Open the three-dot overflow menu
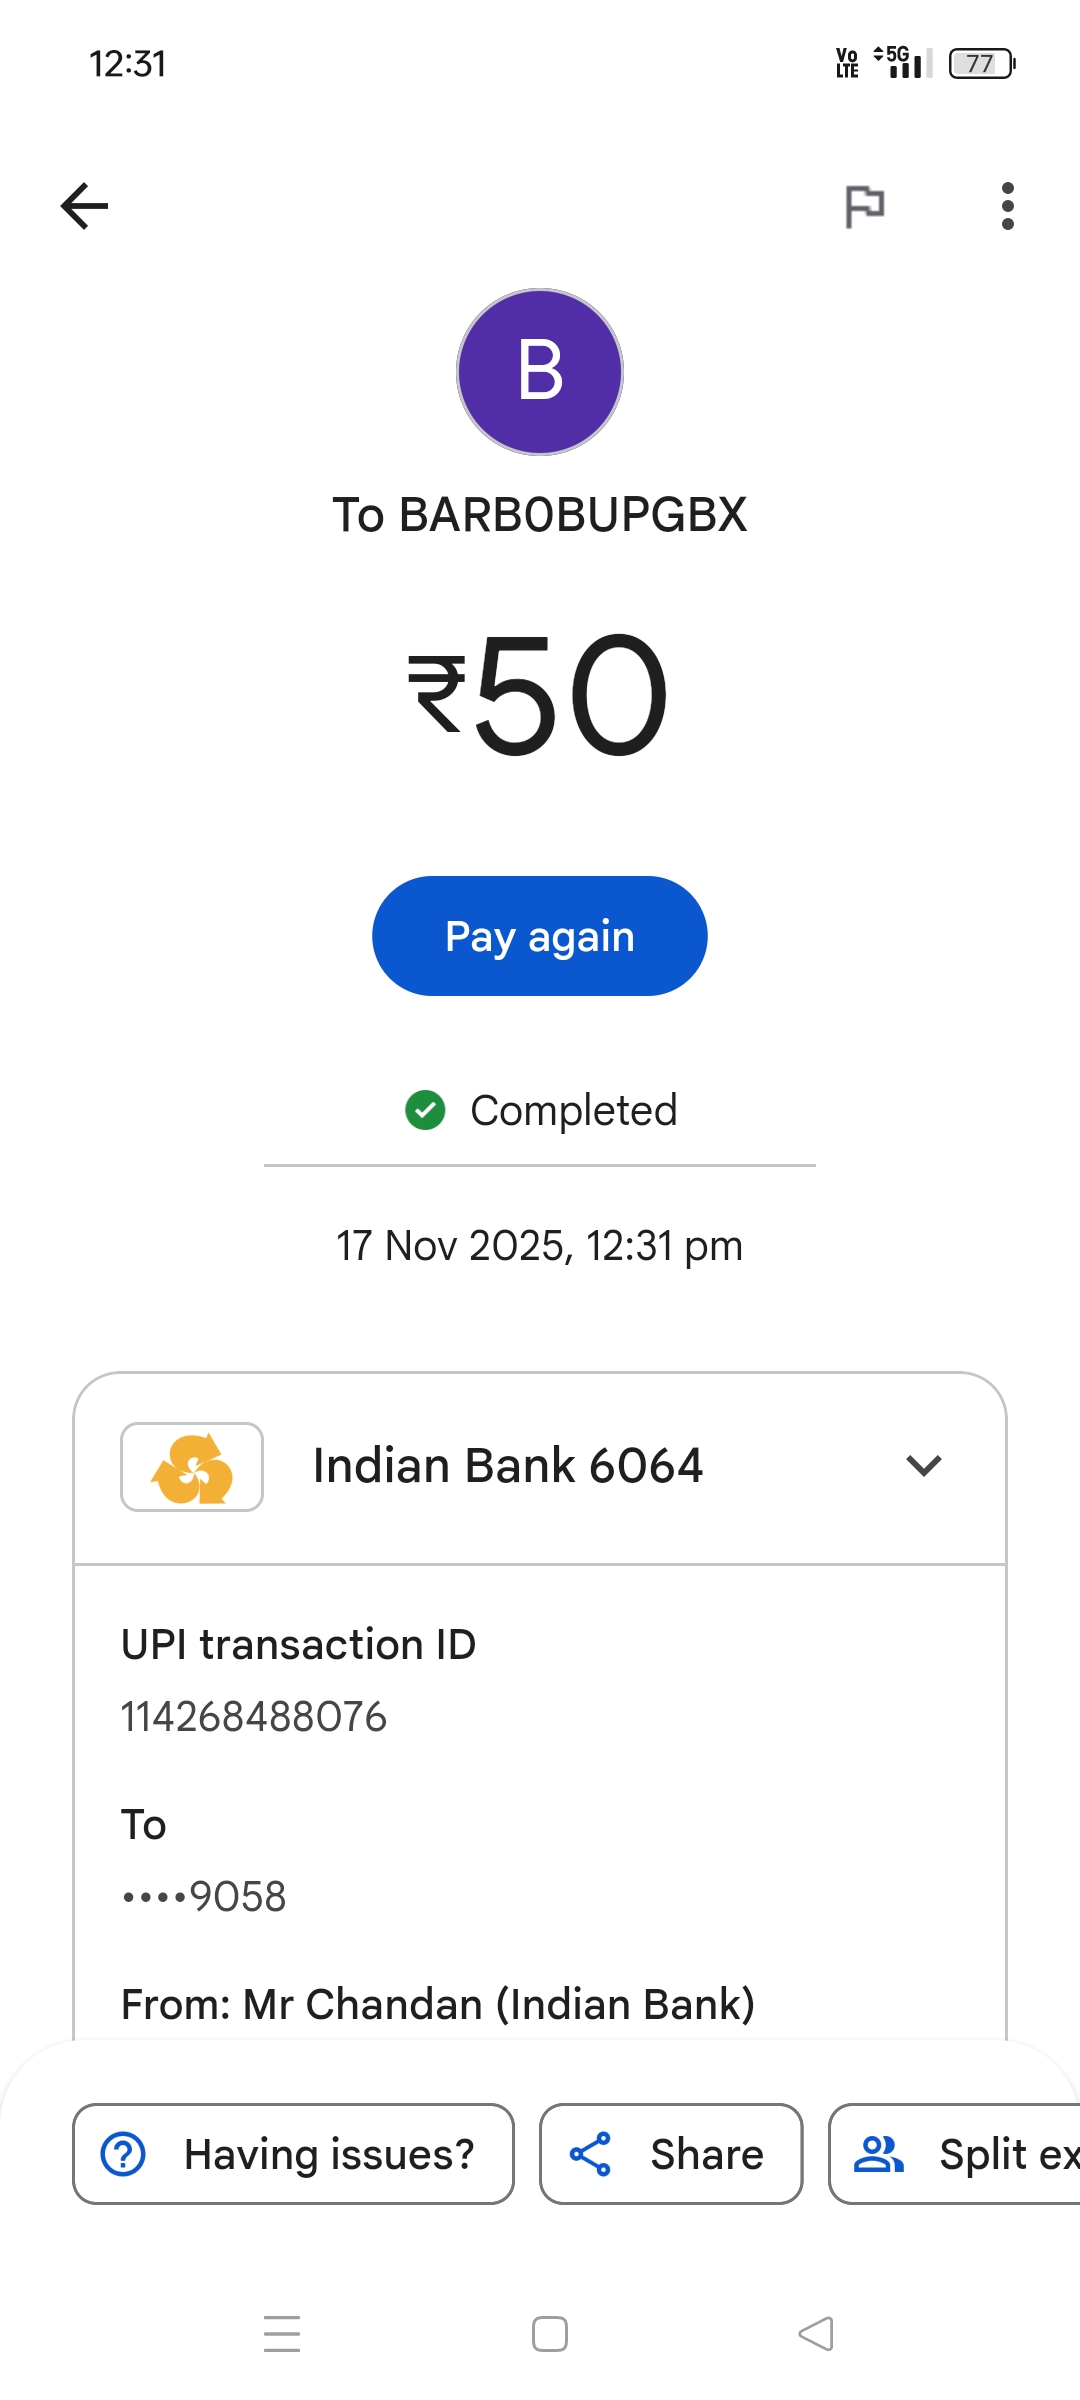 [1007, 206]
